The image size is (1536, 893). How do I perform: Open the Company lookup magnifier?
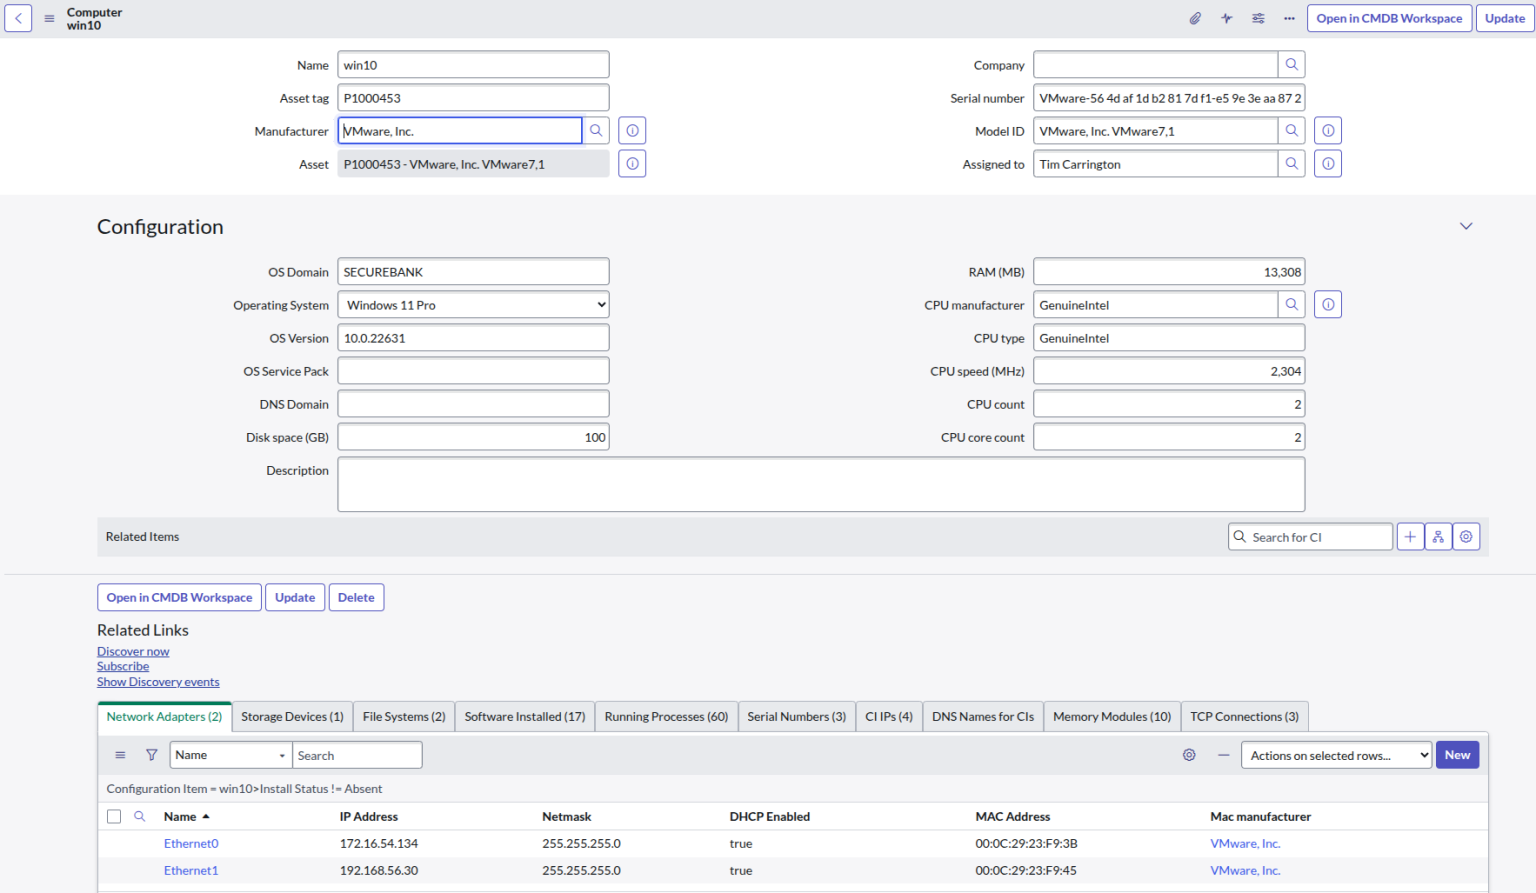pyautogui.click(x=1291, y=64)
